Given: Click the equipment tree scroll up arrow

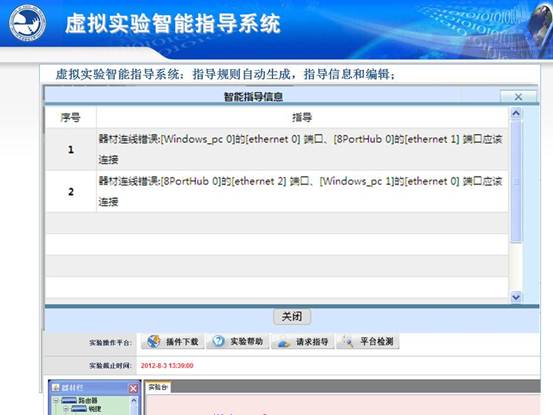Looking at the screenshot, I should pos(134,401).
